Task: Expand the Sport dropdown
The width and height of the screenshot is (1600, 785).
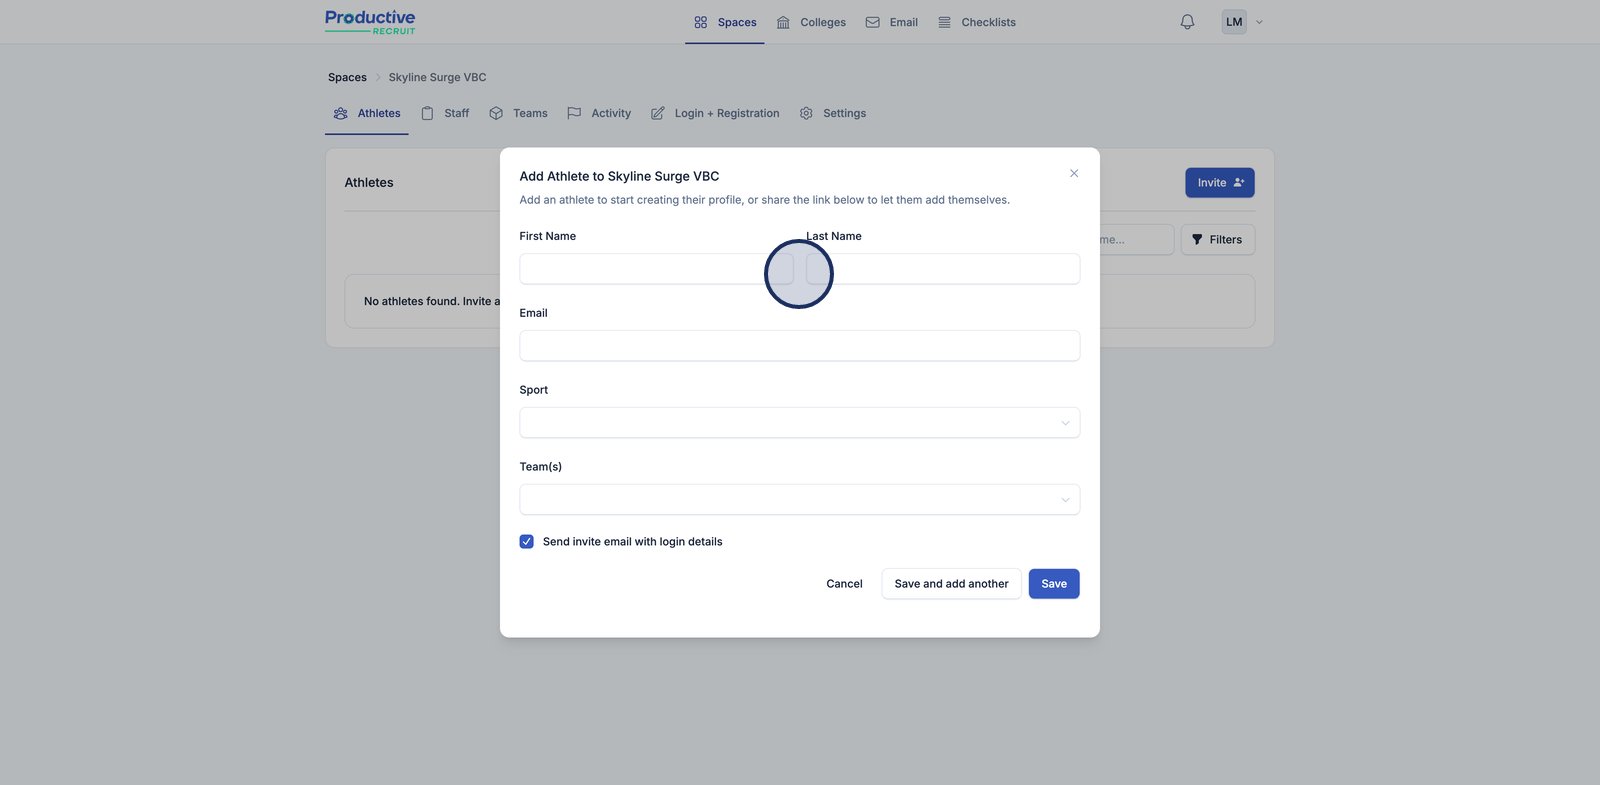Action: point(799,423)
